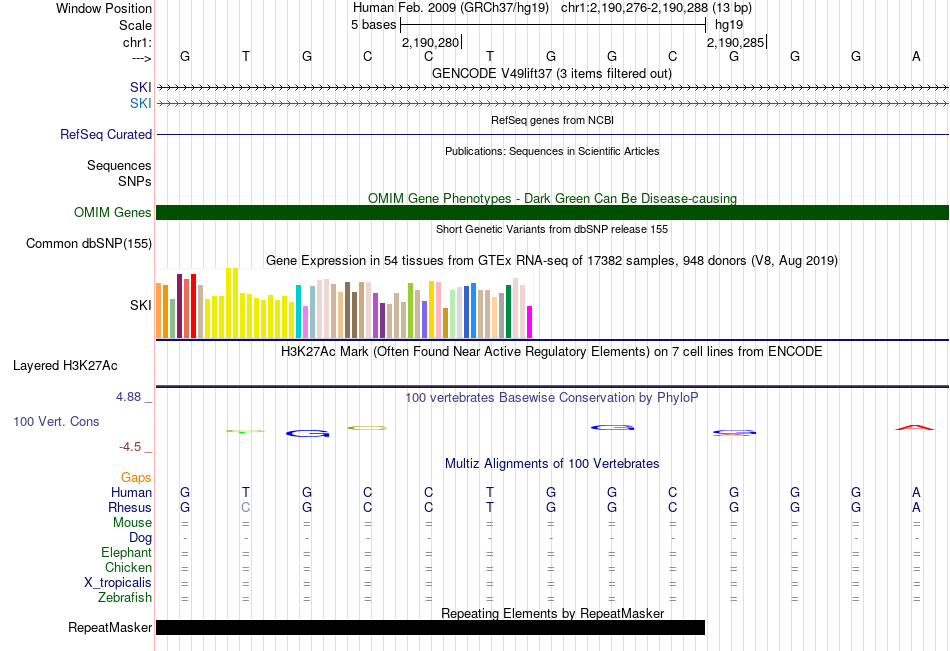950x651 pixels.
Task: Click the 'A' base in the reference sequence row
Action: (916, 56)
